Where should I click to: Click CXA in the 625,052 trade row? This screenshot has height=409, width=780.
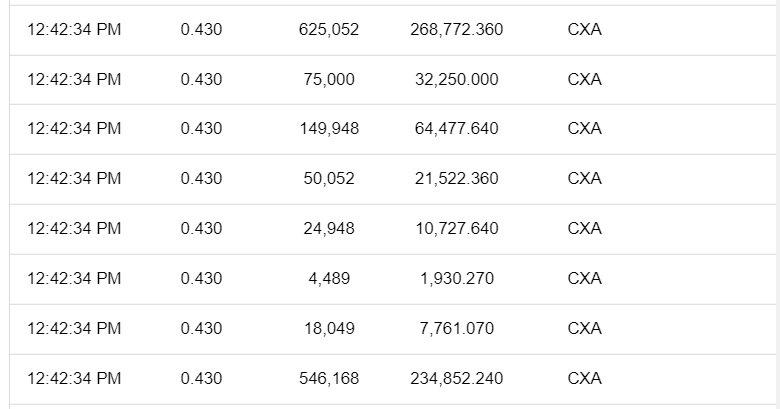(584, 30)
